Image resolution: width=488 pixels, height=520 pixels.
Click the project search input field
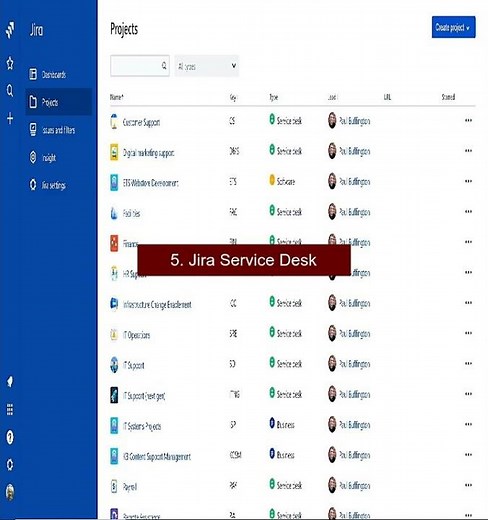tap(140, 66)
